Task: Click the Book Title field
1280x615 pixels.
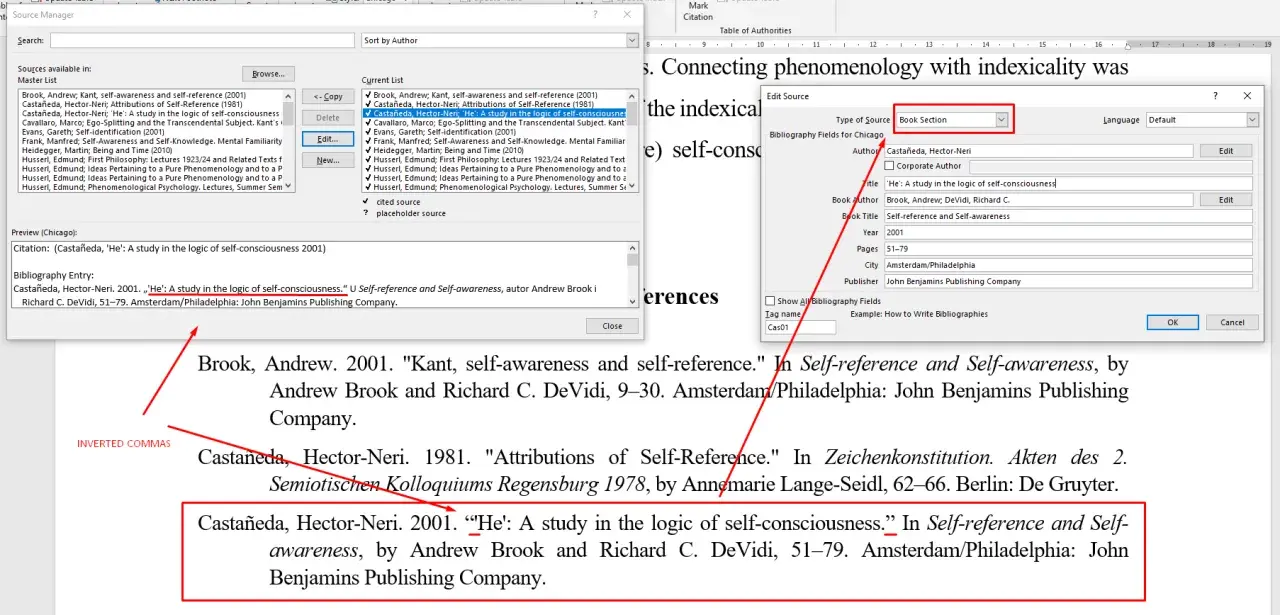Action: (1068, 216)
